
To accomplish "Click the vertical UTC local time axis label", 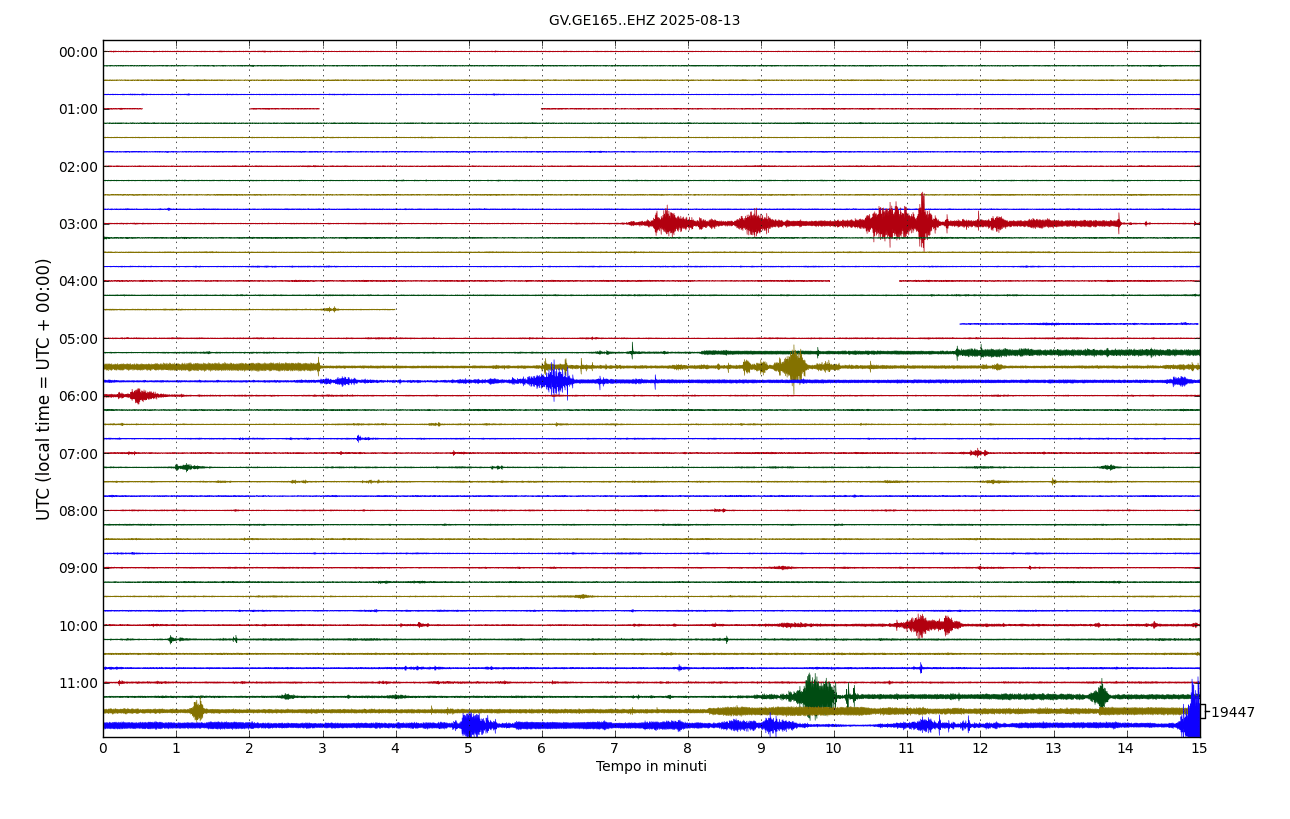I will (x=44, y=389).
